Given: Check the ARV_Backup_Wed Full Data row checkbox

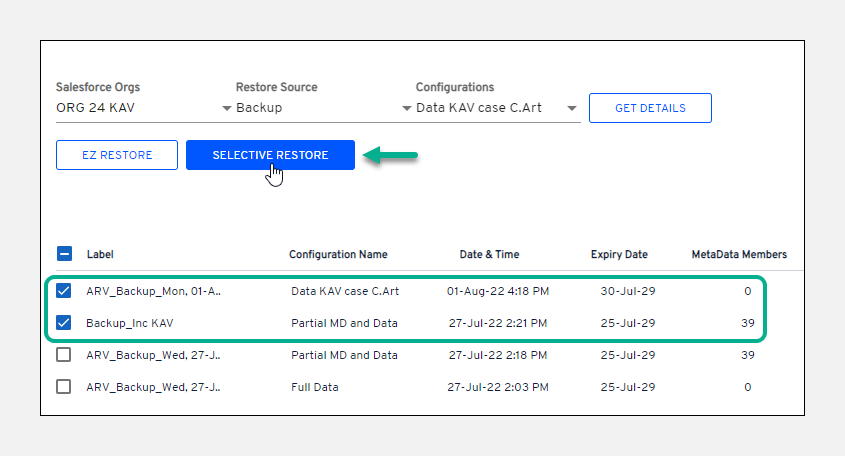Looking at the screenshot, I should point(64,387).
